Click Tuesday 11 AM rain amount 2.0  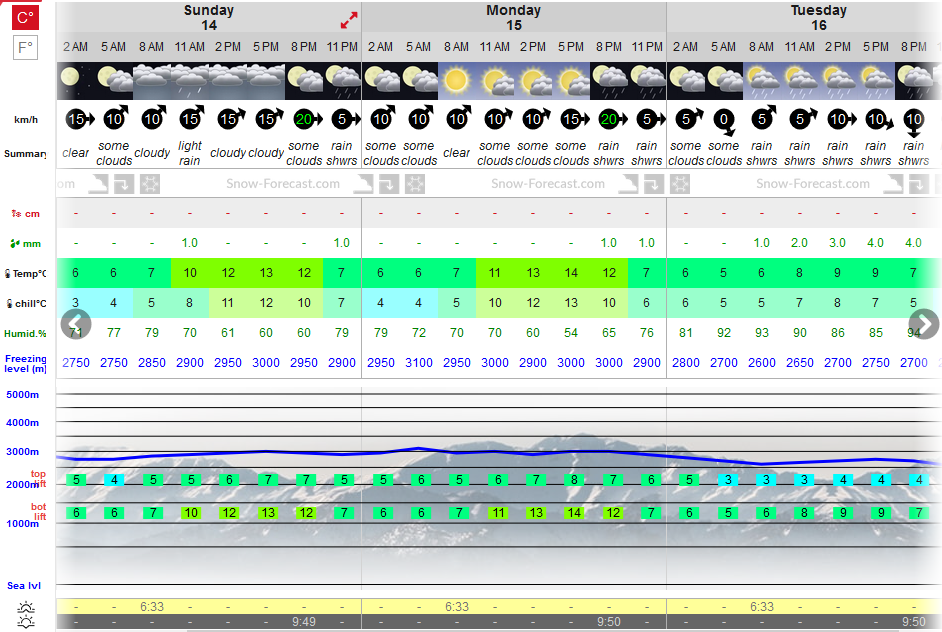(799, 243)
